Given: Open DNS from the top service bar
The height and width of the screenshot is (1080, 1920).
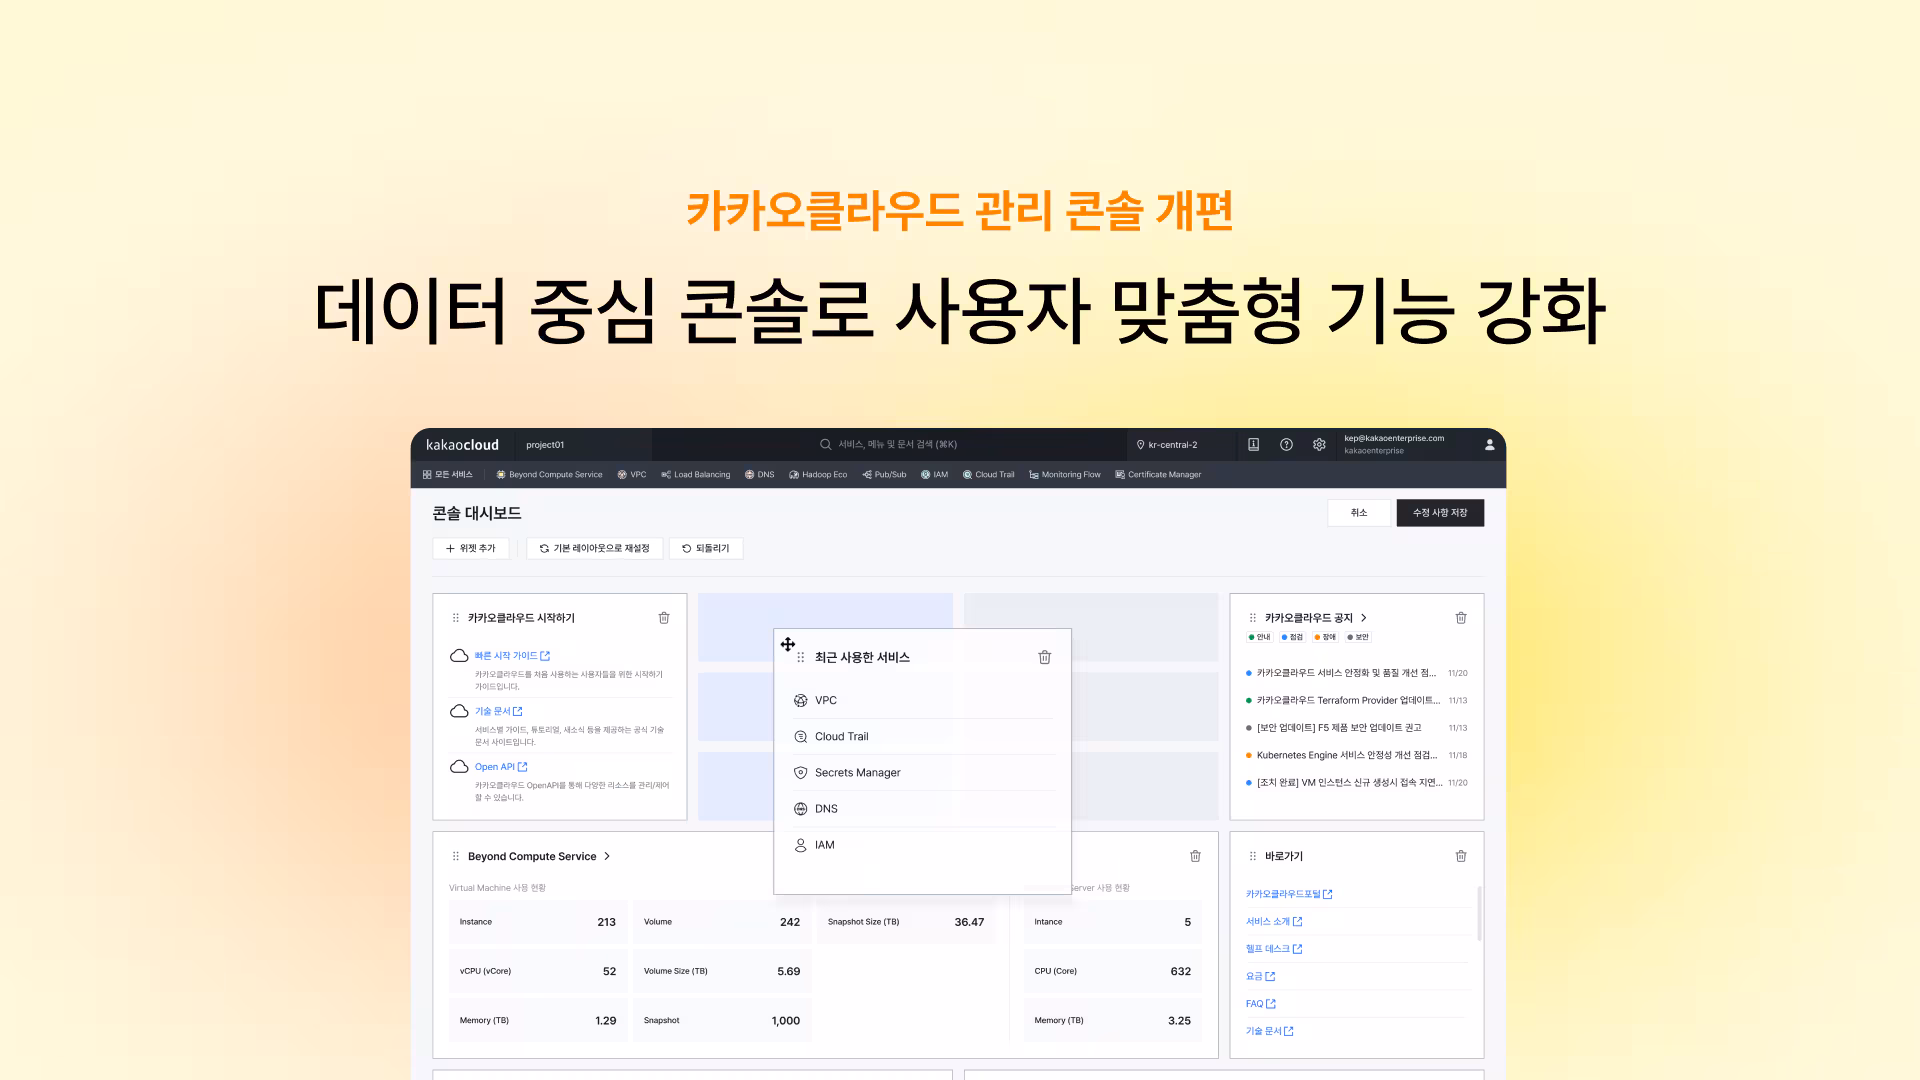Looking at the screenshot, I should [759, 475].
